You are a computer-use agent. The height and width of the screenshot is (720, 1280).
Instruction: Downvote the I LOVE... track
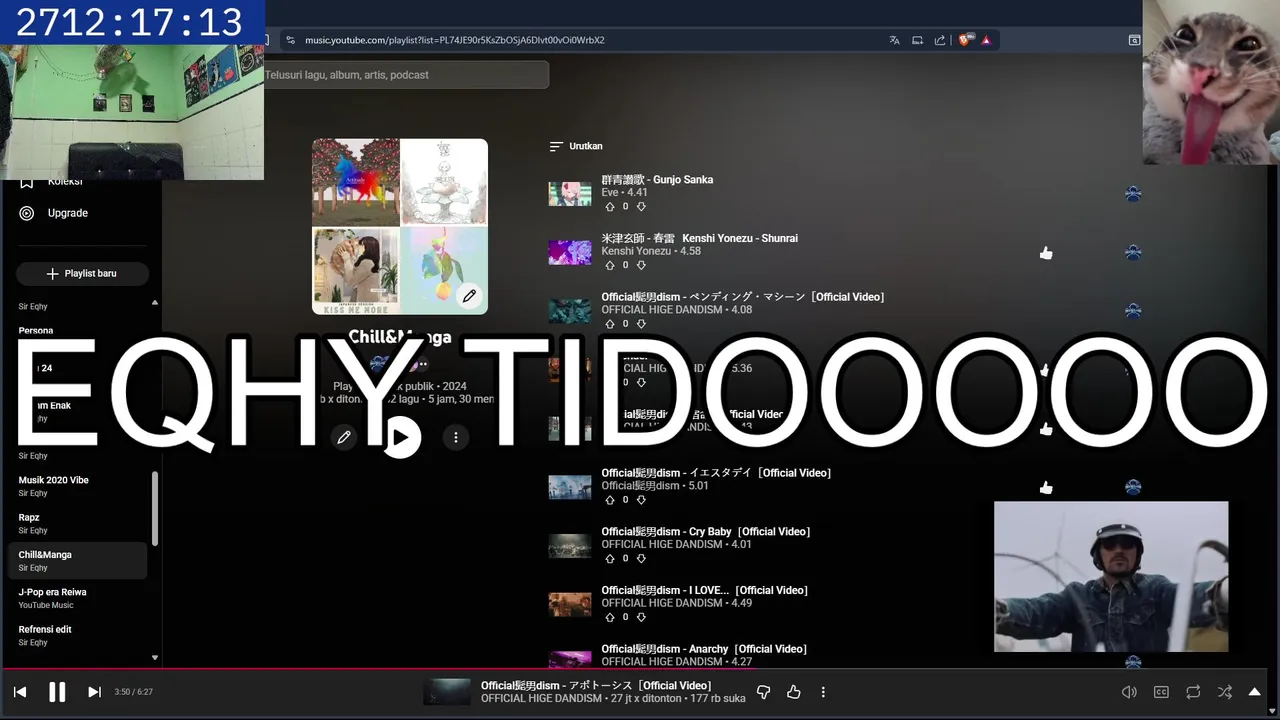coord(641,617)
